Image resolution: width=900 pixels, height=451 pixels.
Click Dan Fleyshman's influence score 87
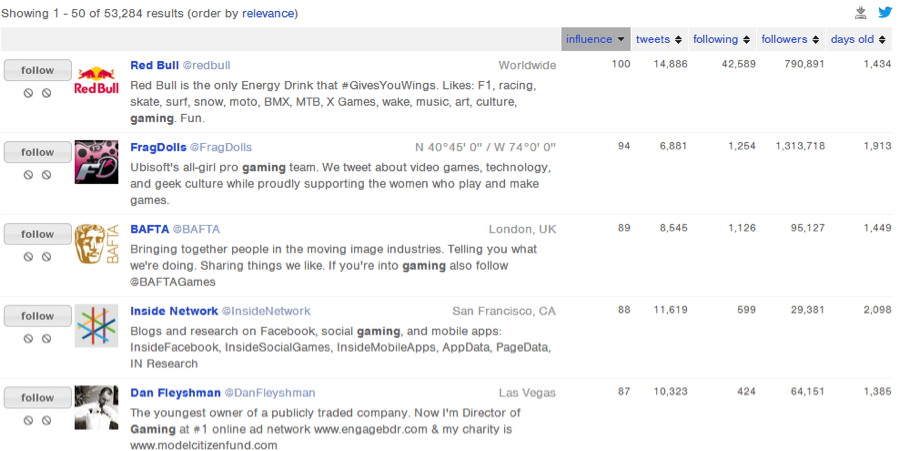pyautogui.click(x=624, y=392)
